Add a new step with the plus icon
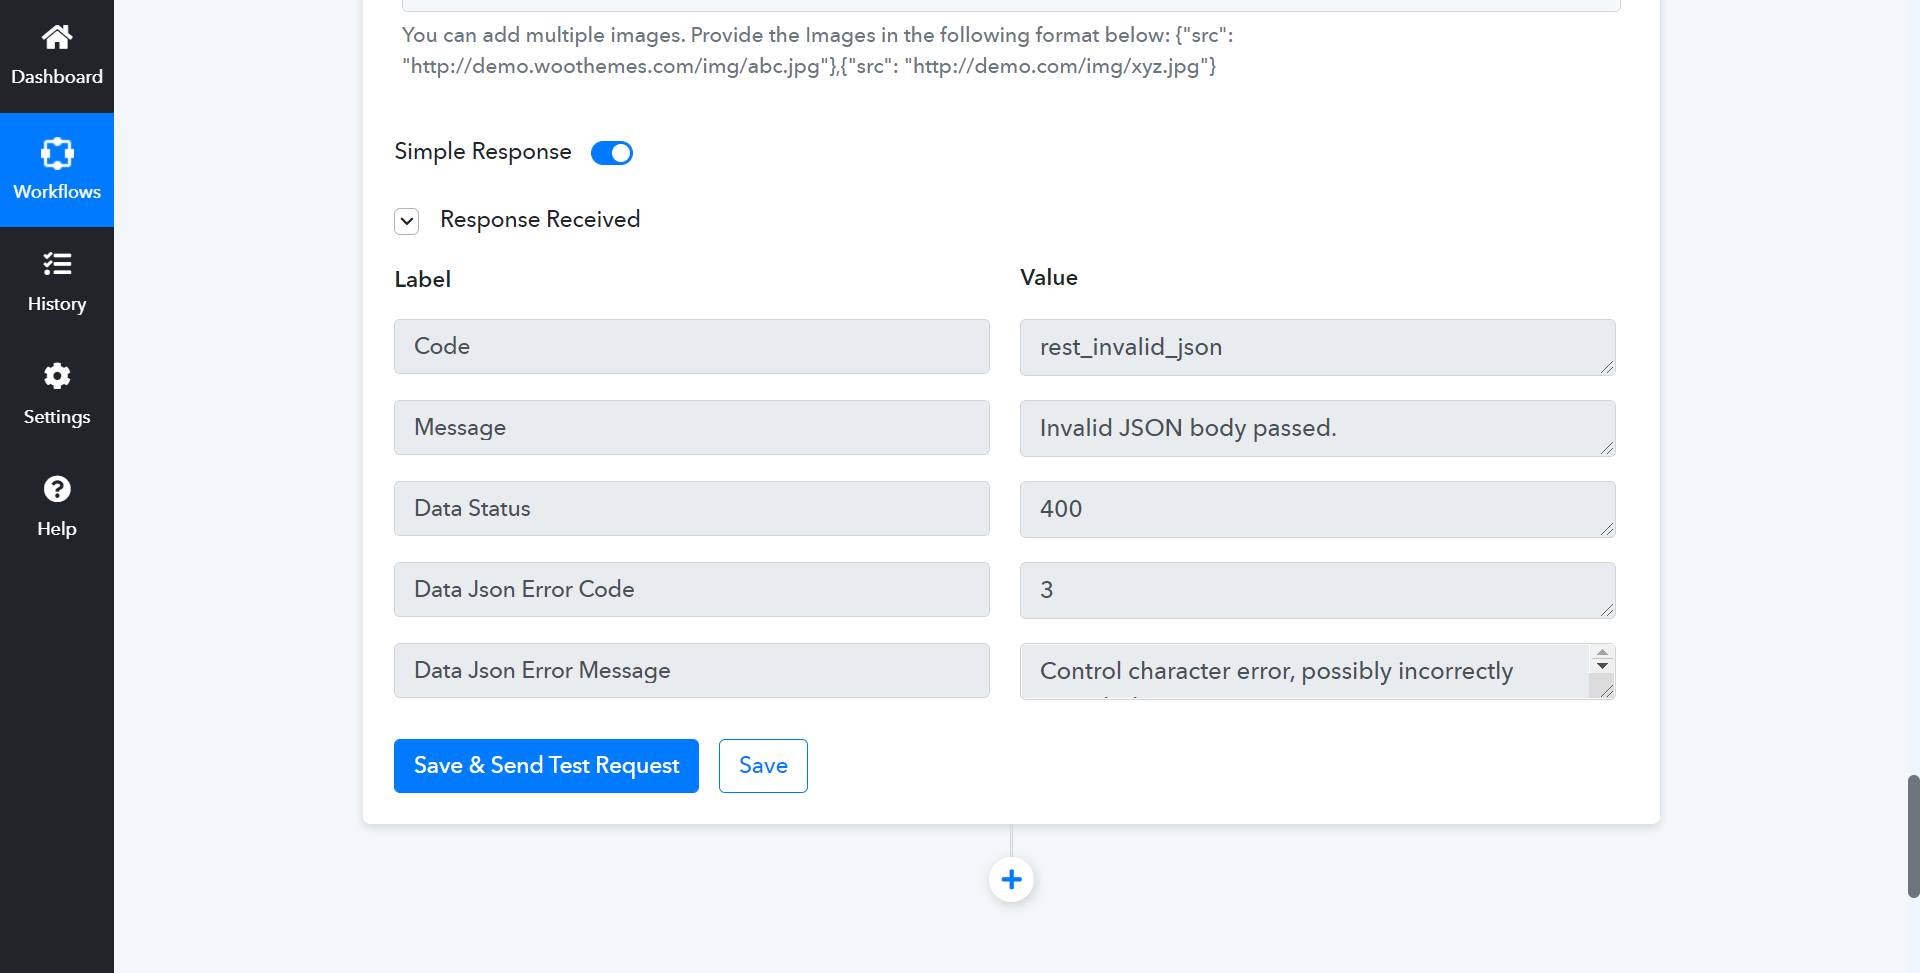 (x=1011, y=880)
